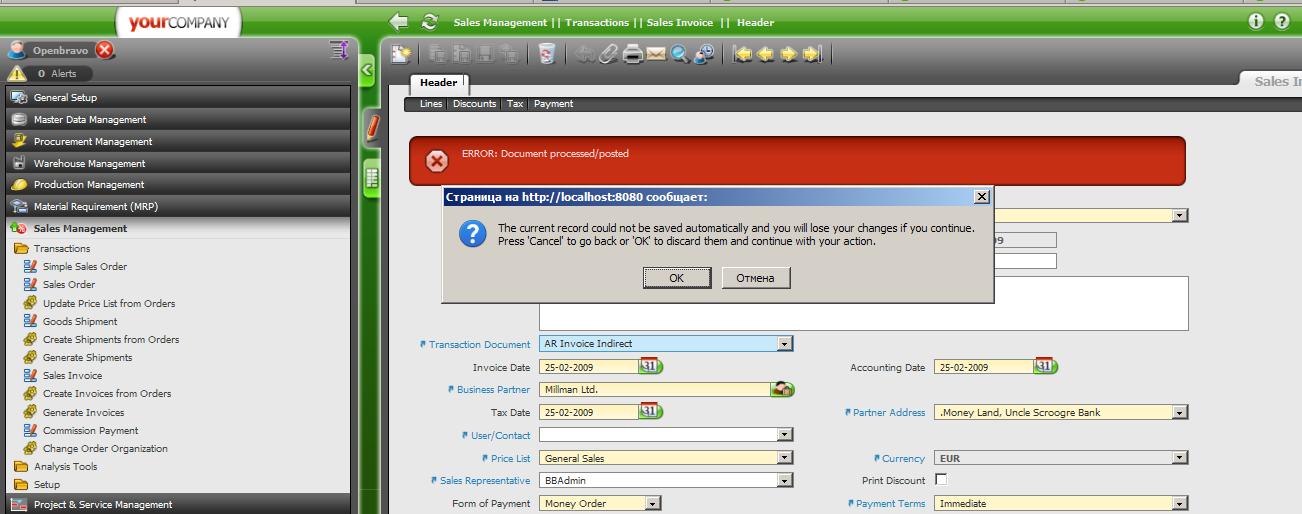Go to the next record arrow
This screenshot has height=514, width=1302.
tap(789, 54)
